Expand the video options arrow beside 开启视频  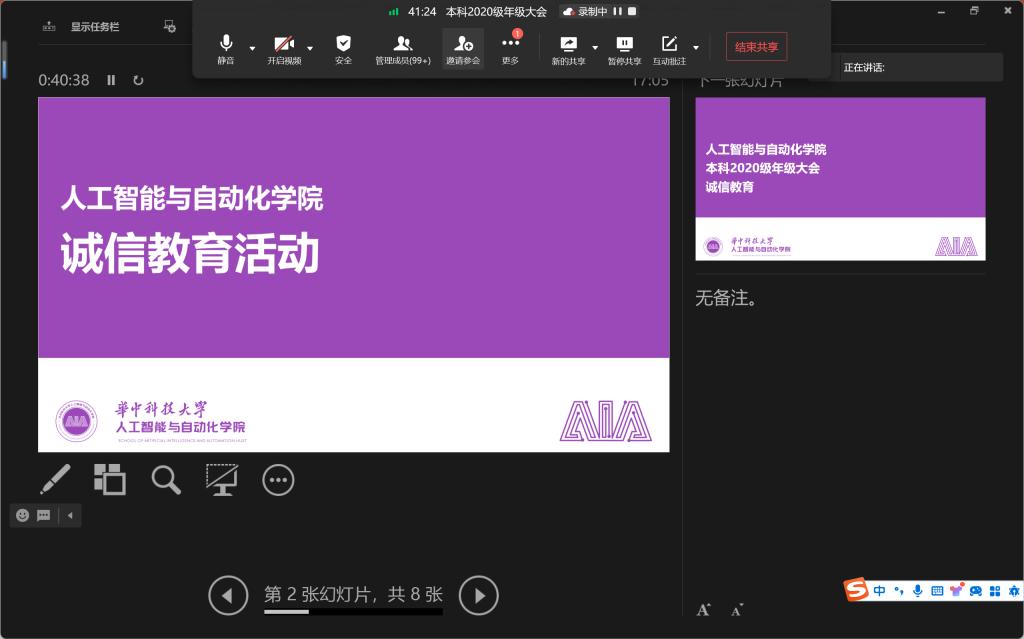click(310, 48)
